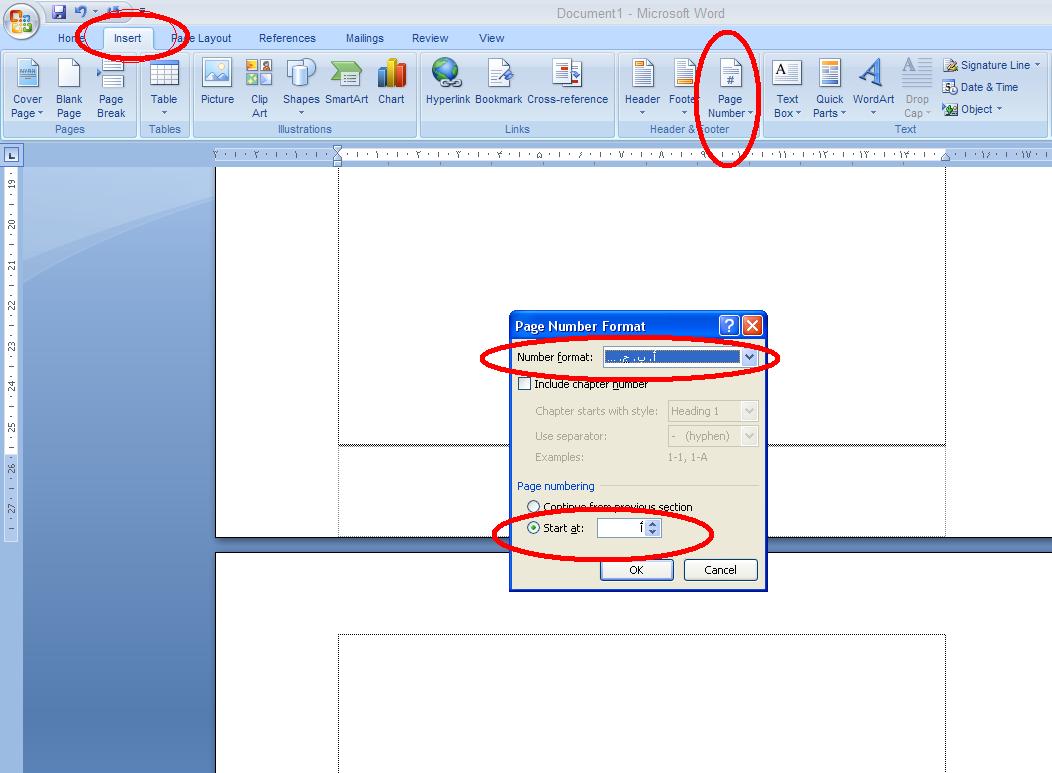Switch to the Insert tab

127,38
